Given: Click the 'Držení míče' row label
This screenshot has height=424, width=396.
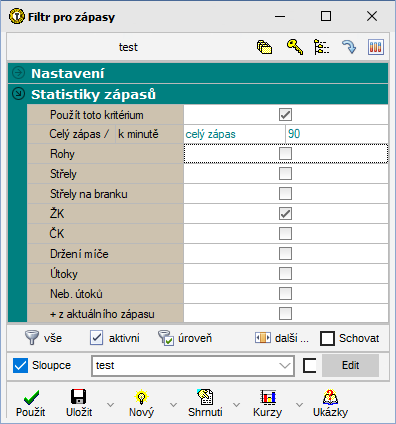Looking at the screenshot, I should click(x=79, y=254).
